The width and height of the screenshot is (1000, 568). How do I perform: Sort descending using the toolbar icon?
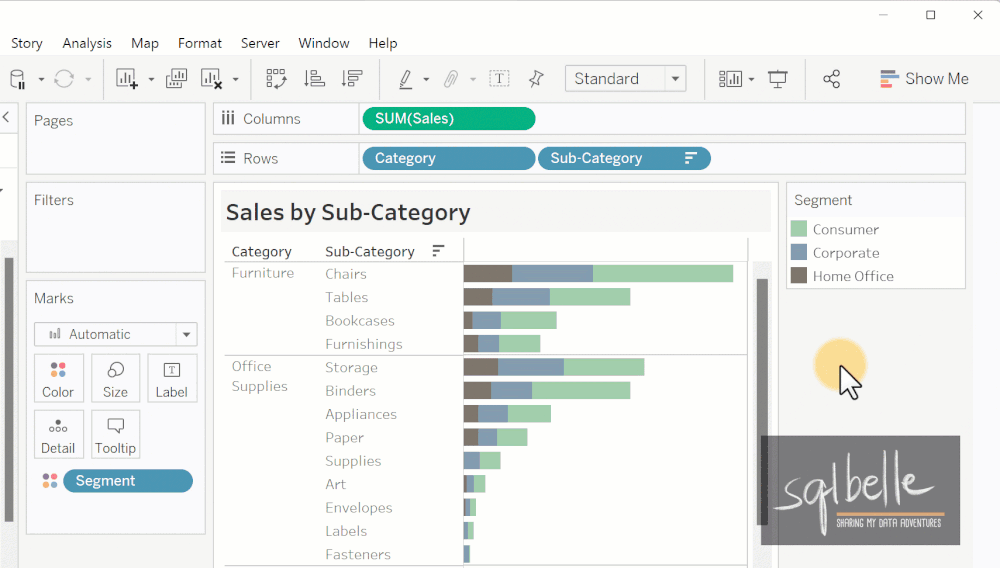click(x=351, y=79)
